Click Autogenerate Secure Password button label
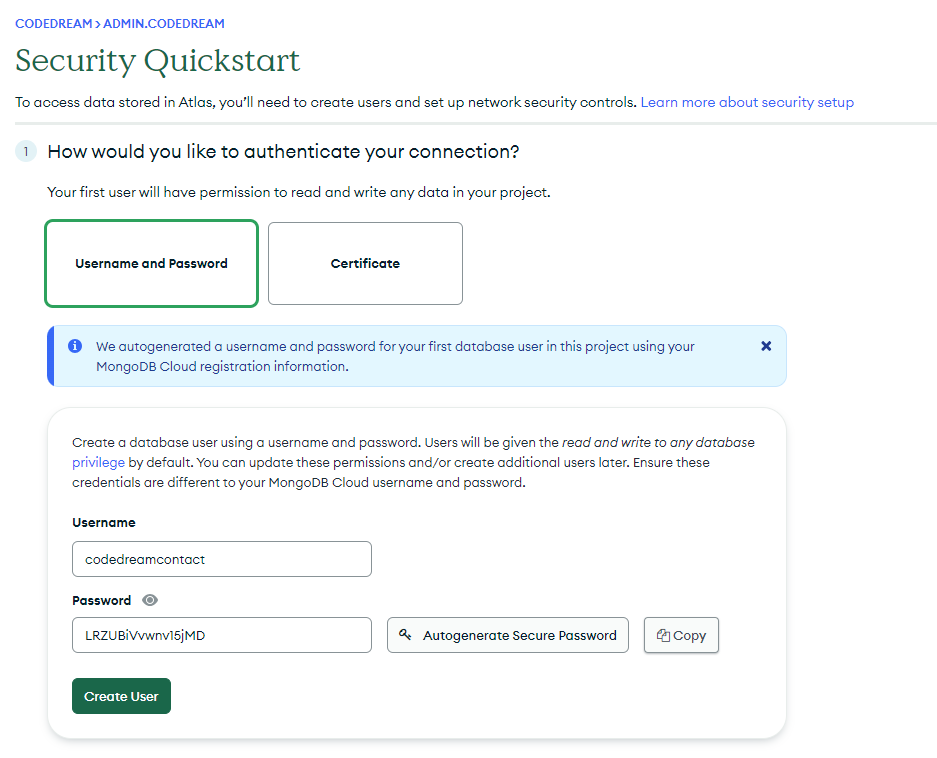937x758 pixels. coord(519,635)
